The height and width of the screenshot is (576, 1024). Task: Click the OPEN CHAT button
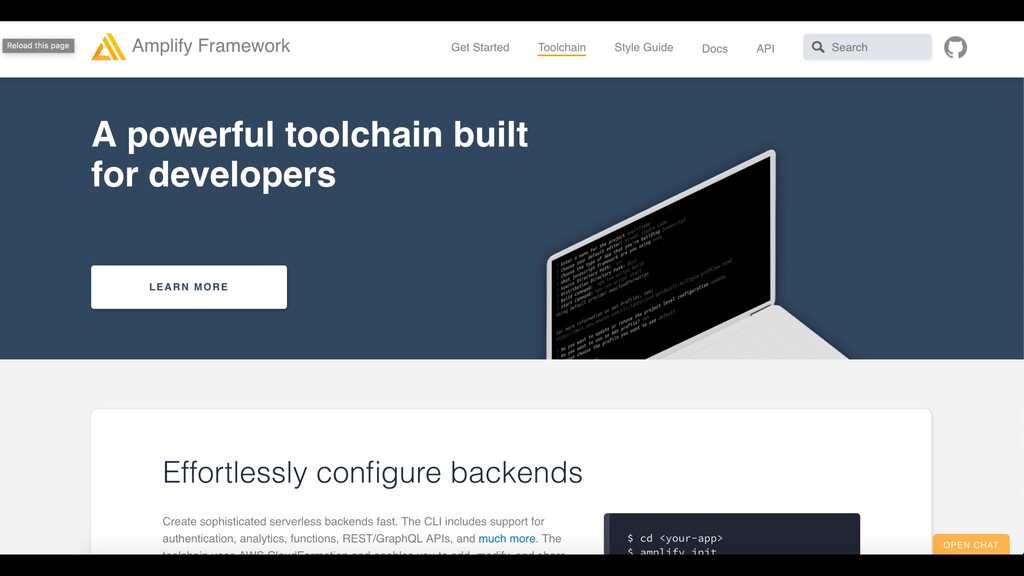click(970, 545)
